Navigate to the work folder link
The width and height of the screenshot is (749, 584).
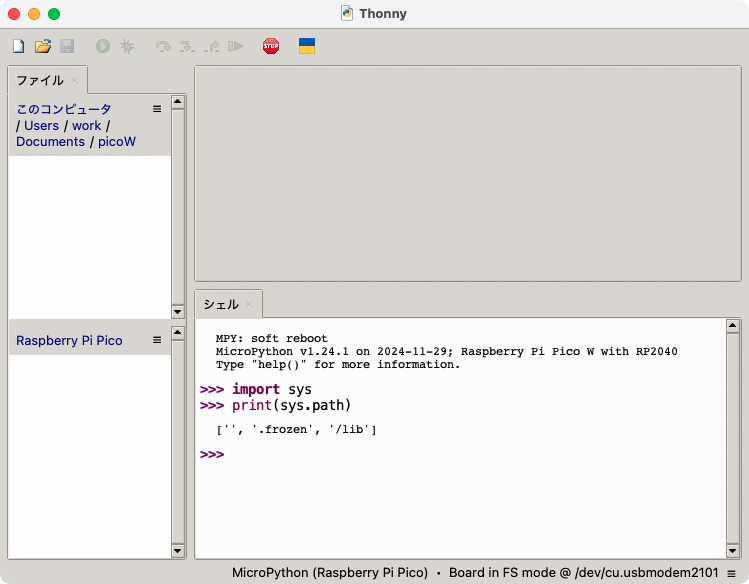click(x=86, y=126)
